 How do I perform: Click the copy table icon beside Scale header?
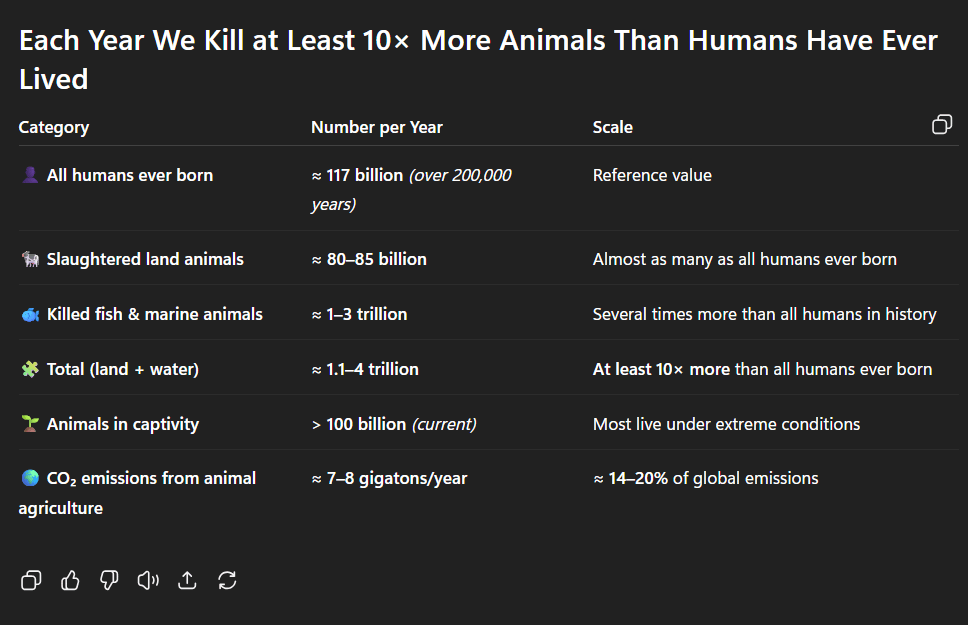941,125
